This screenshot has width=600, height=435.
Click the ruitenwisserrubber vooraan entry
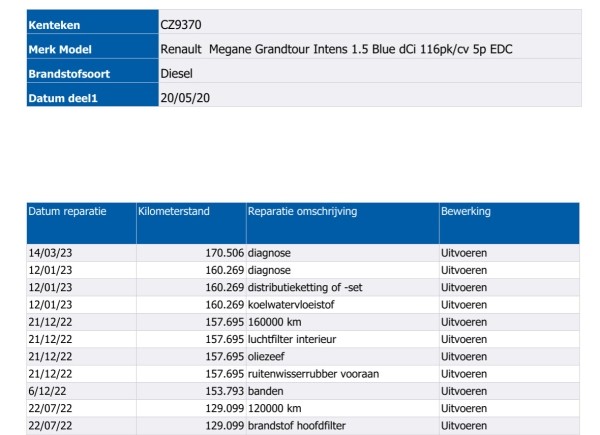pyautogui.click(x=314, y=373)
